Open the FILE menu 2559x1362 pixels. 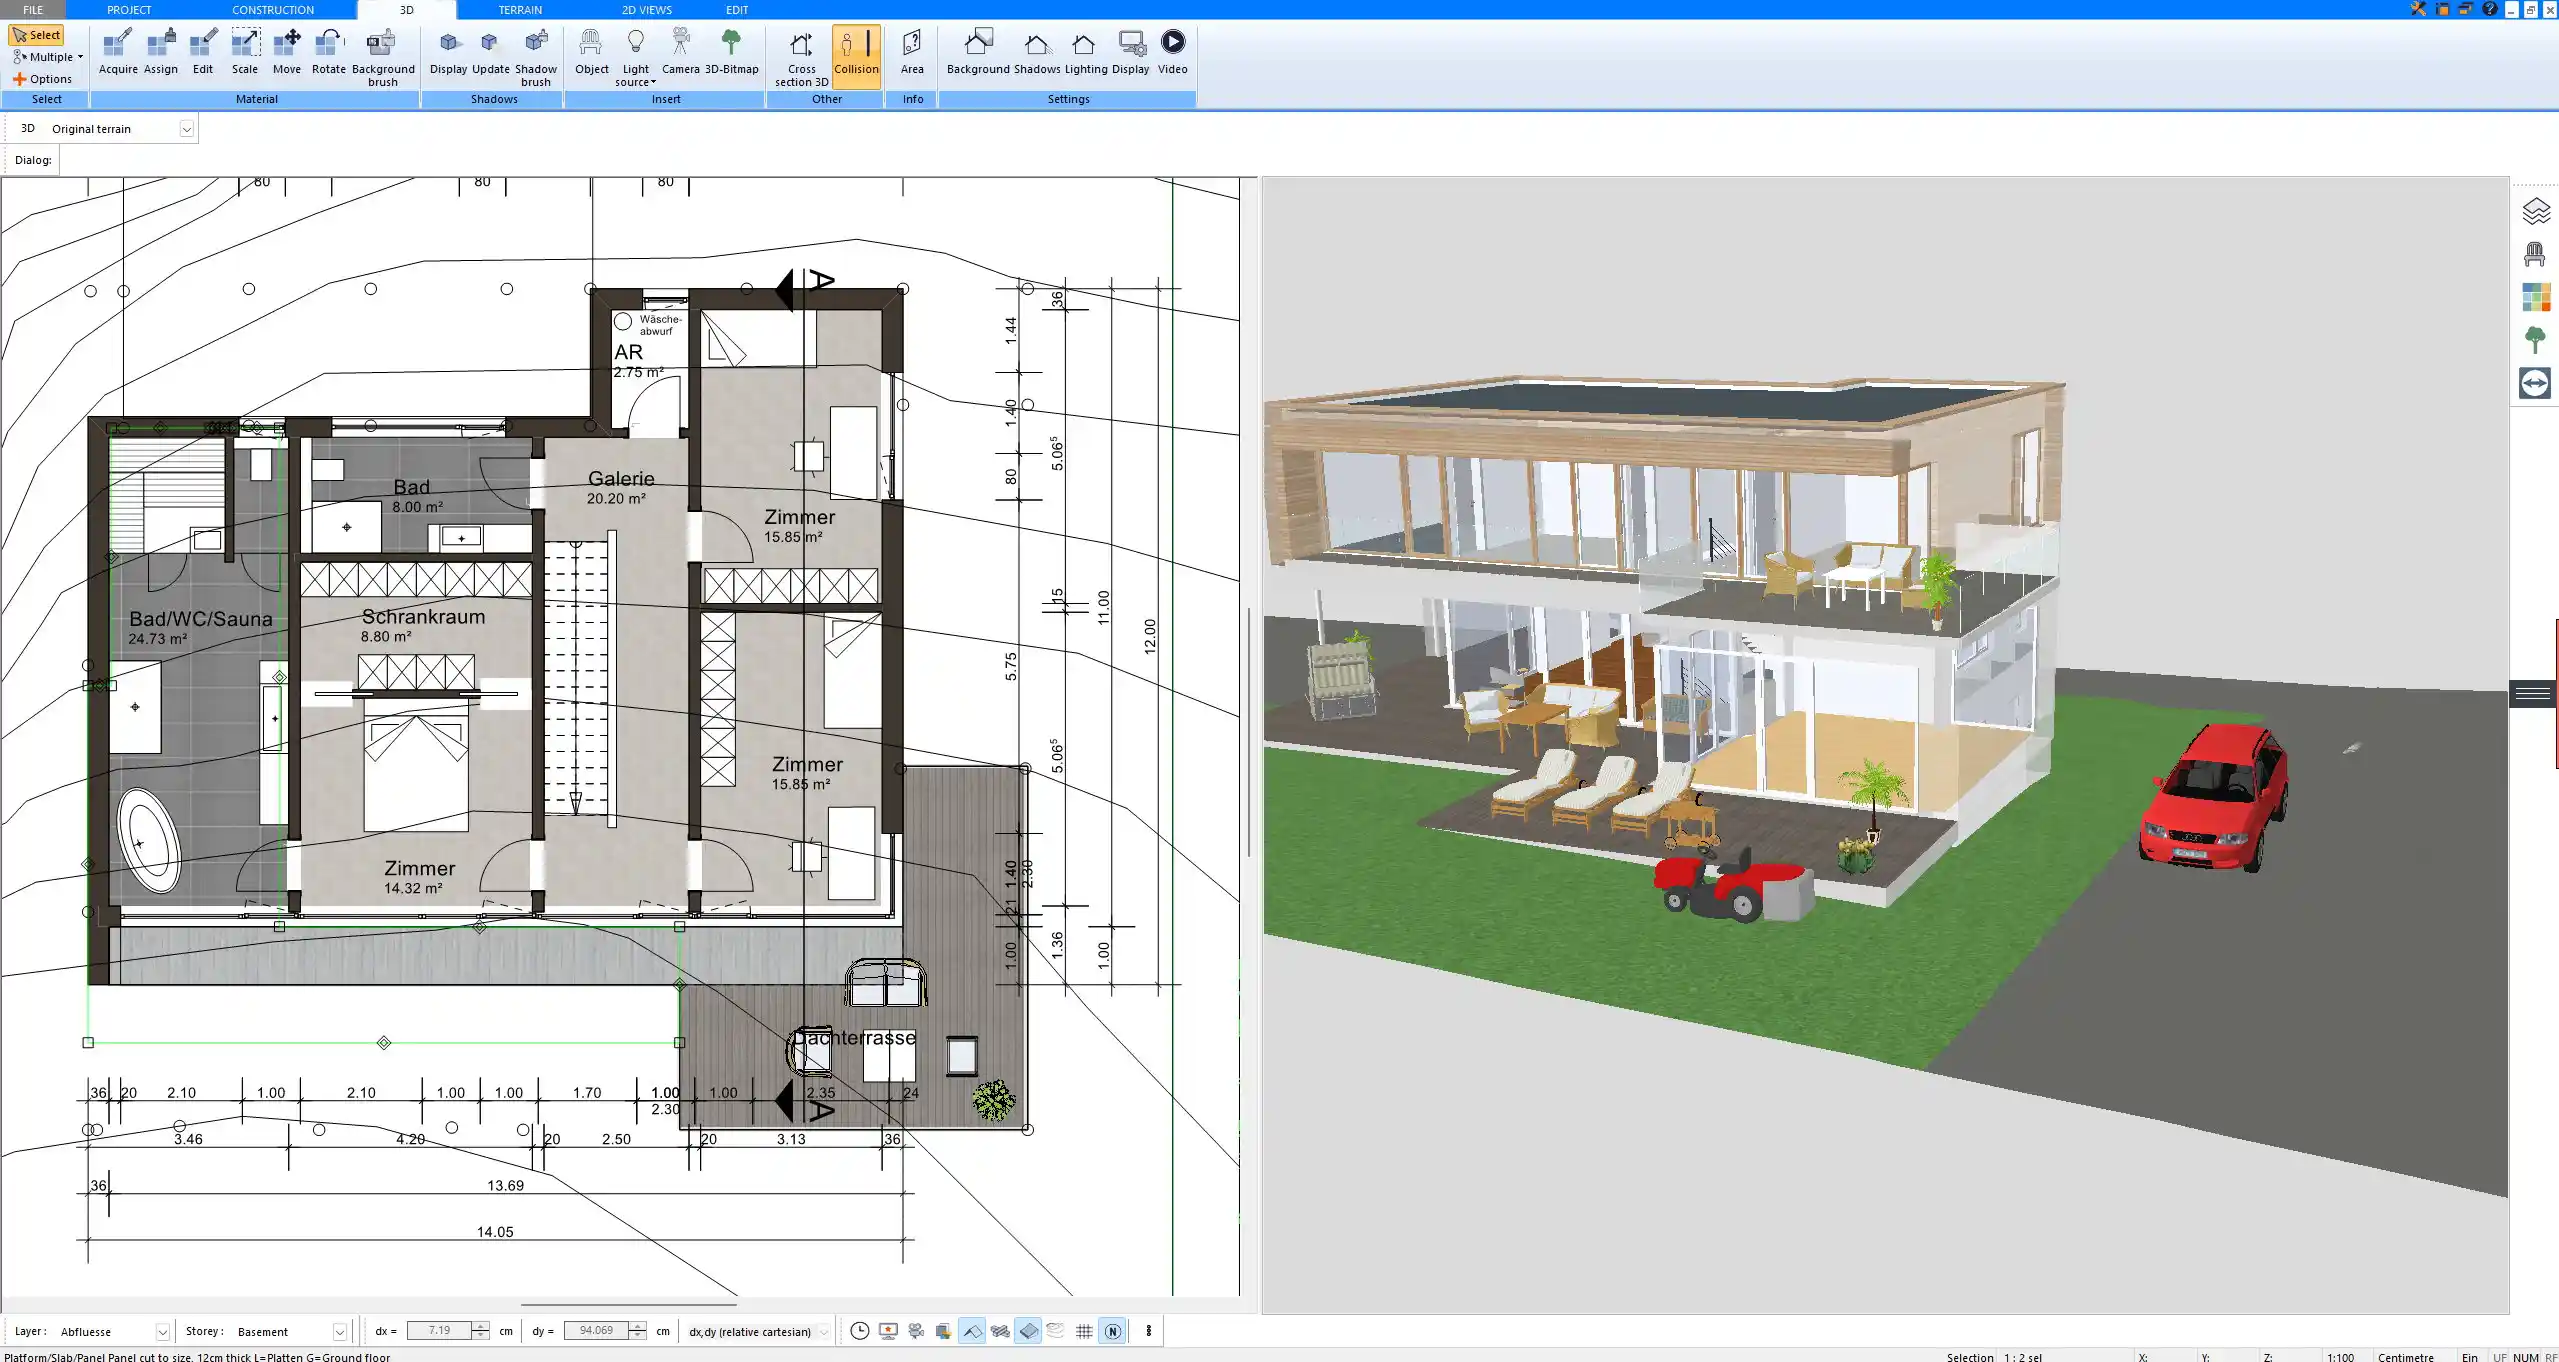pos(33,9)
